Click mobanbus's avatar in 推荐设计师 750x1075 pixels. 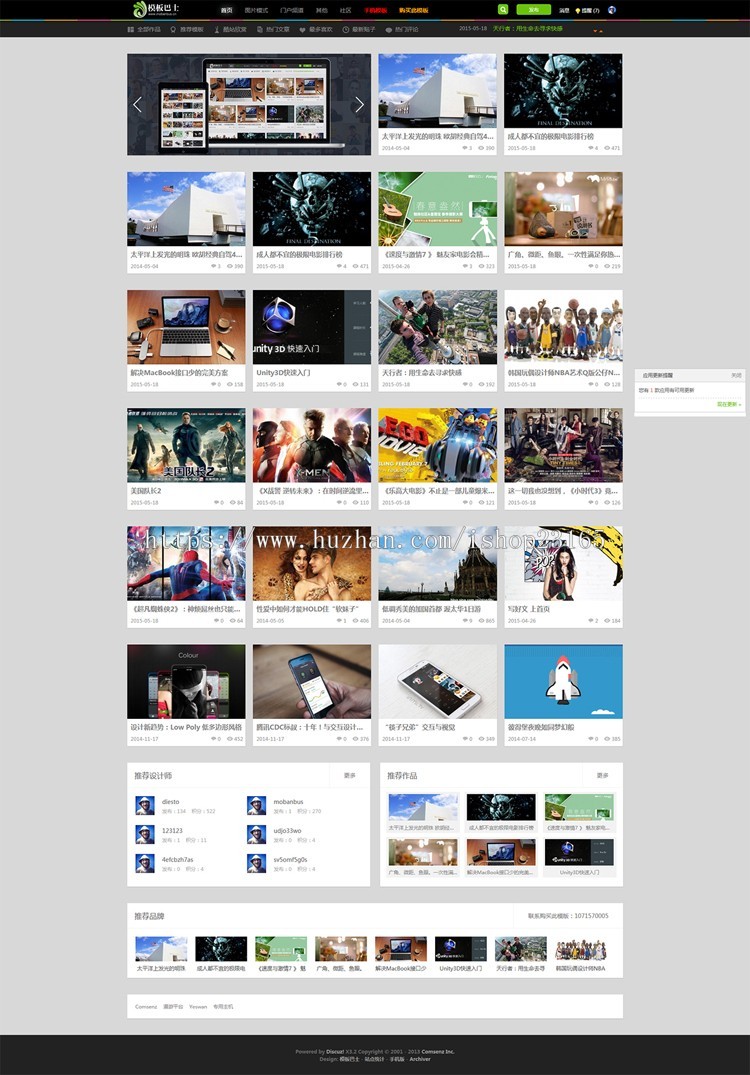(256, 806)
